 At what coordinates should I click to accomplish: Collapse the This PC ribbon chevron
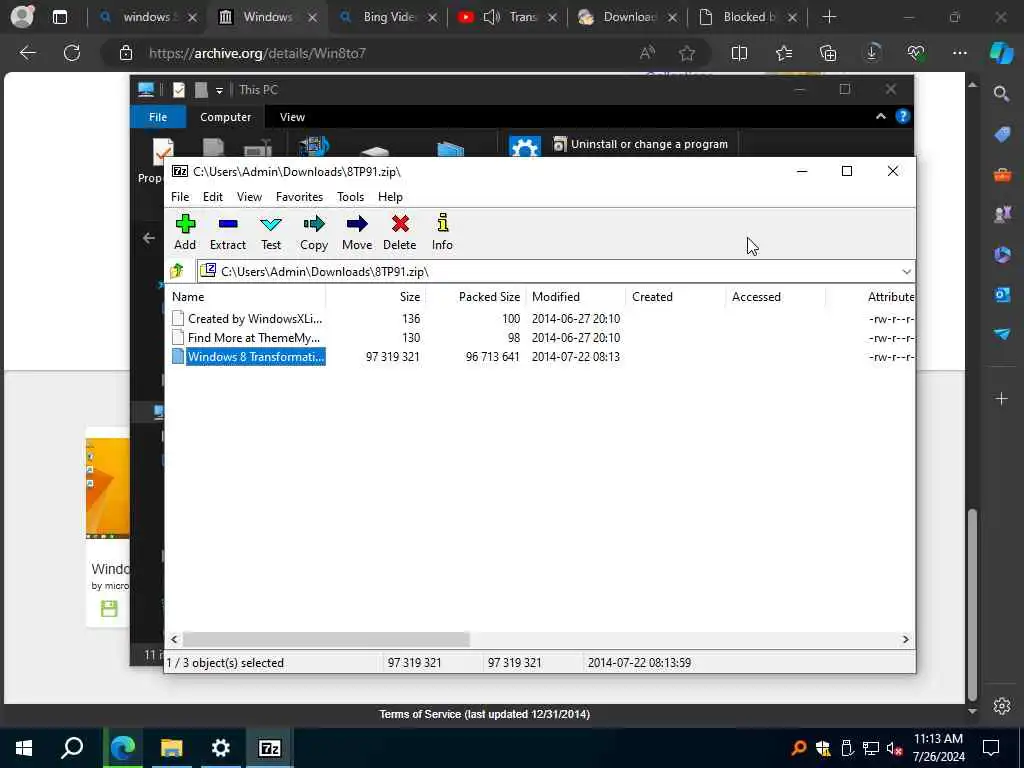880,116
